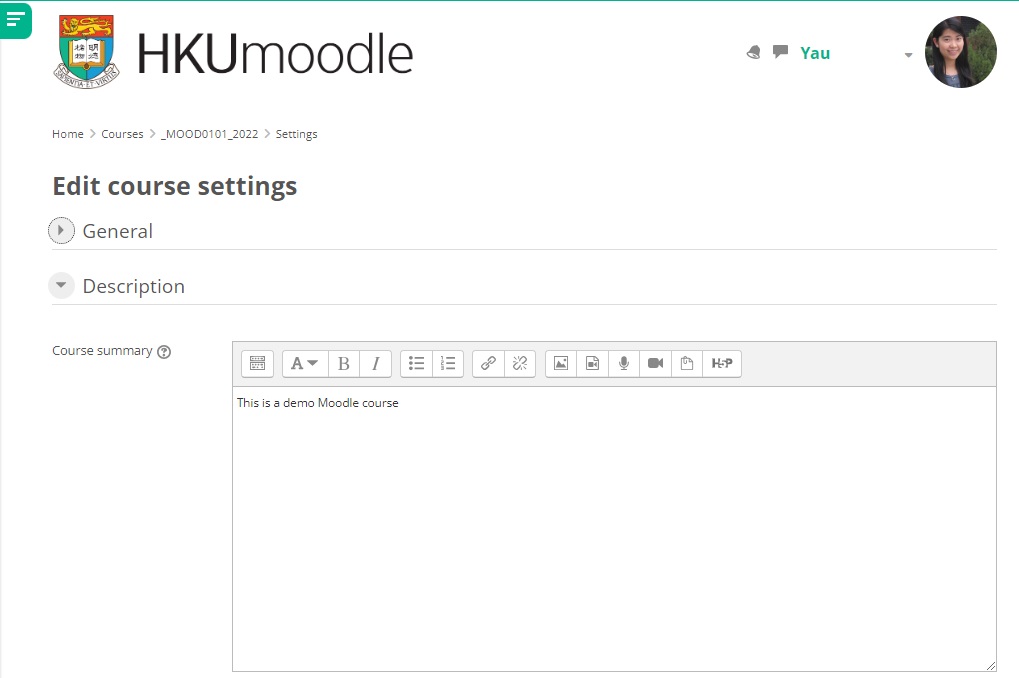Open the user menu dropdown arrow
This screenshot has width=1019, height=678.
tap(908, 55)
